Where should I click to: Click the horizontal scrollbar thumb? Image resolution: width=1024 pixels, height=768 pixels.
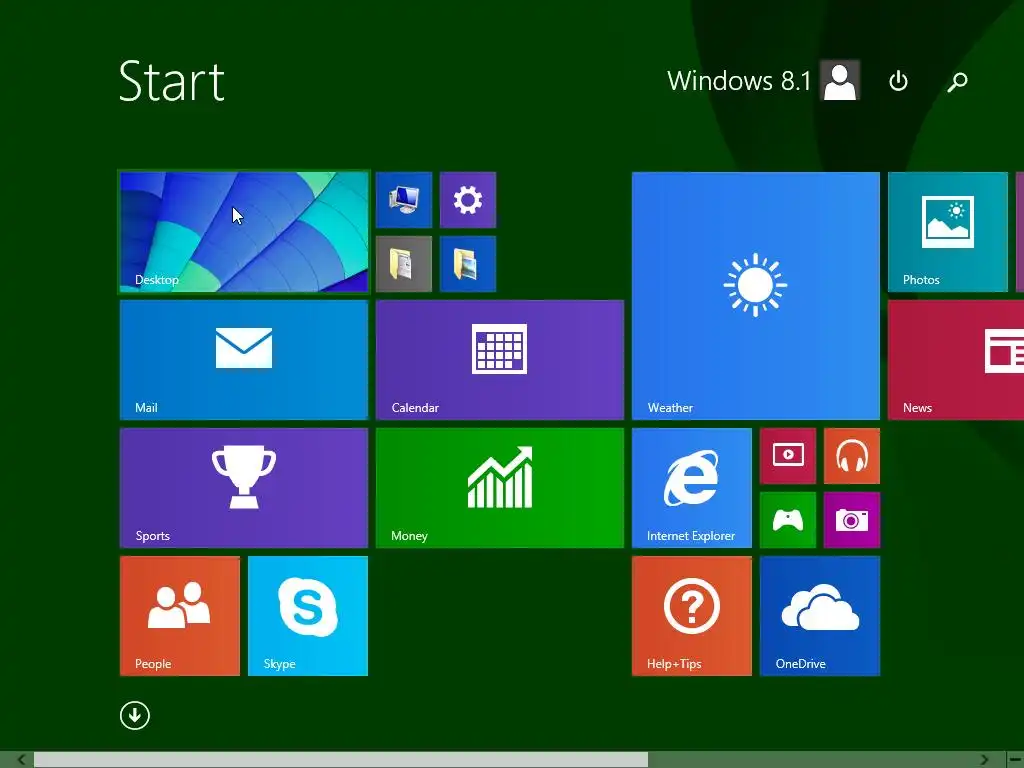341,760
